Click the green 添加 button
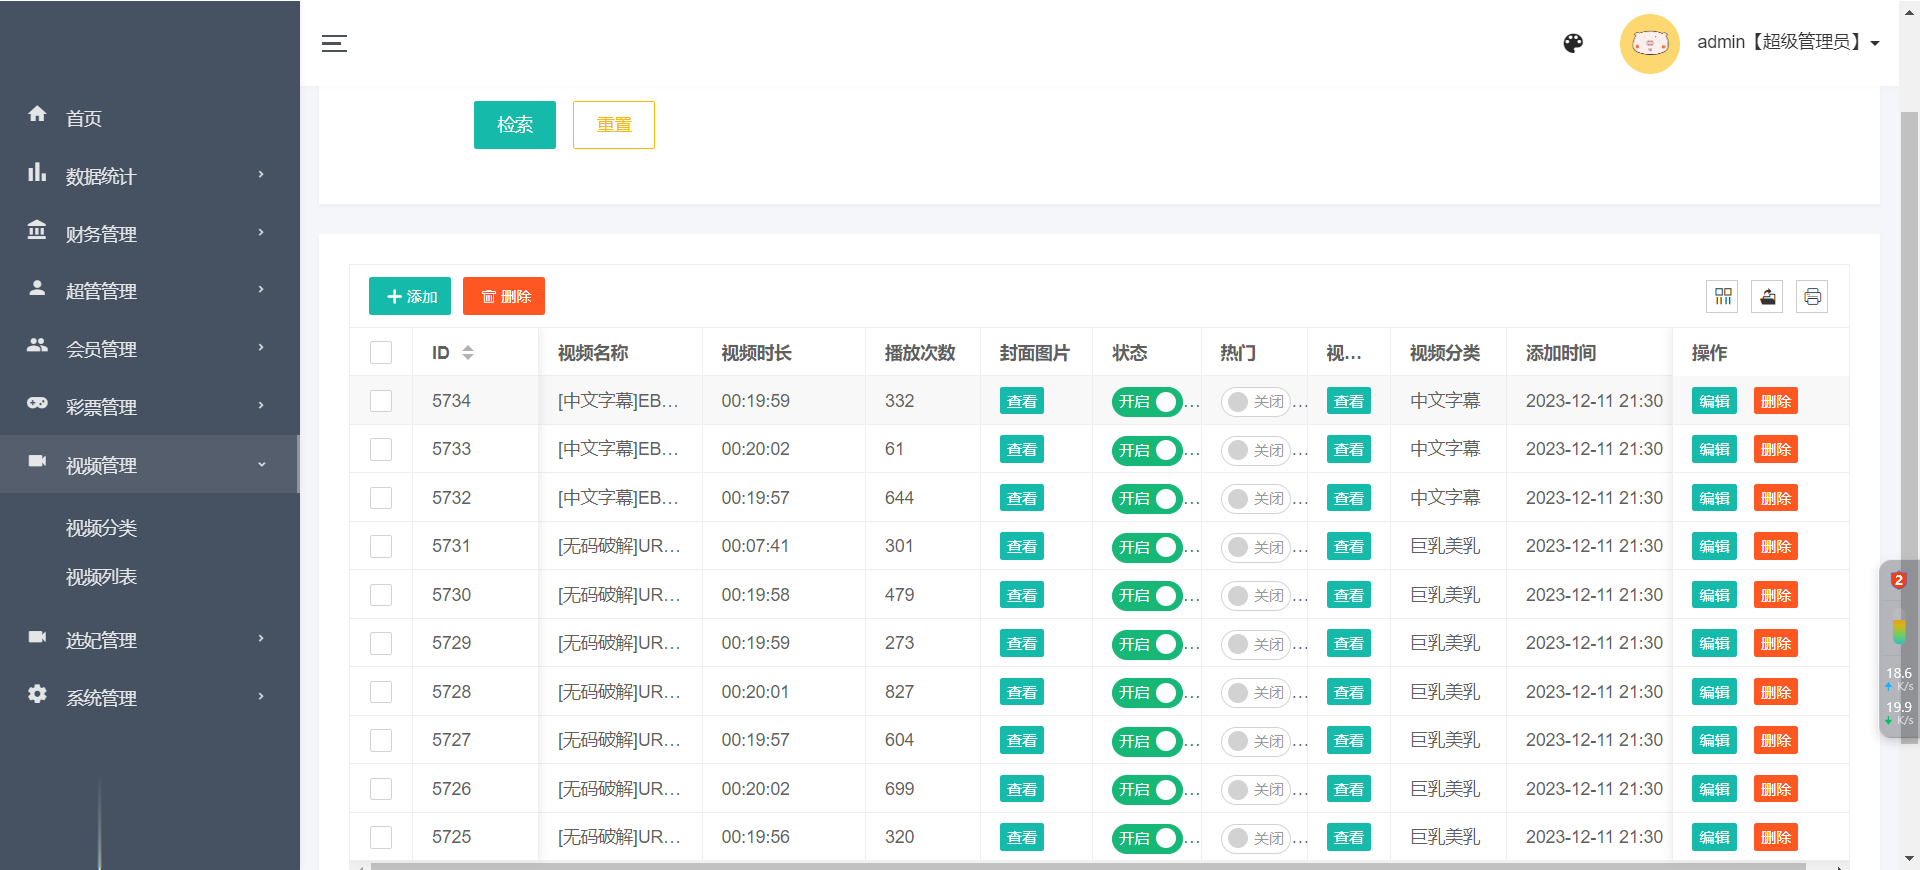 (x=410, y=296)
